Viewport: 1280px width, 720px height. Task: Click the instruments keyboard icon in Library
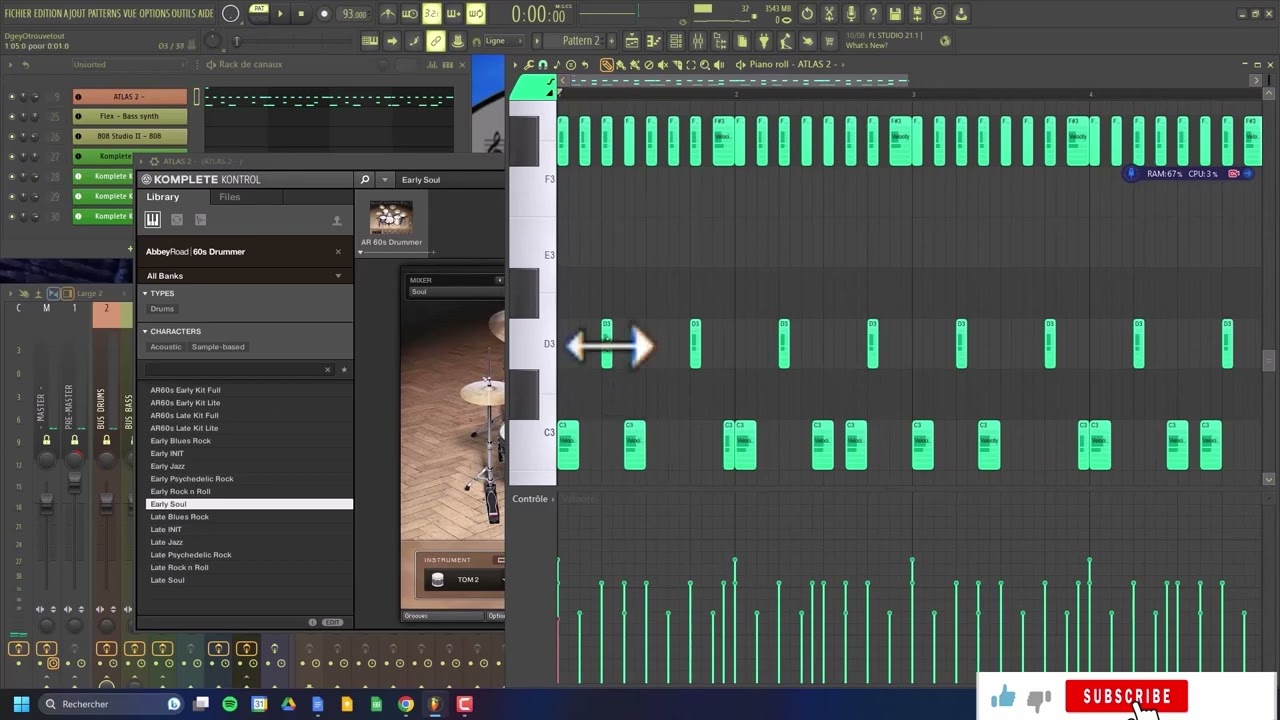click(153, 220)
